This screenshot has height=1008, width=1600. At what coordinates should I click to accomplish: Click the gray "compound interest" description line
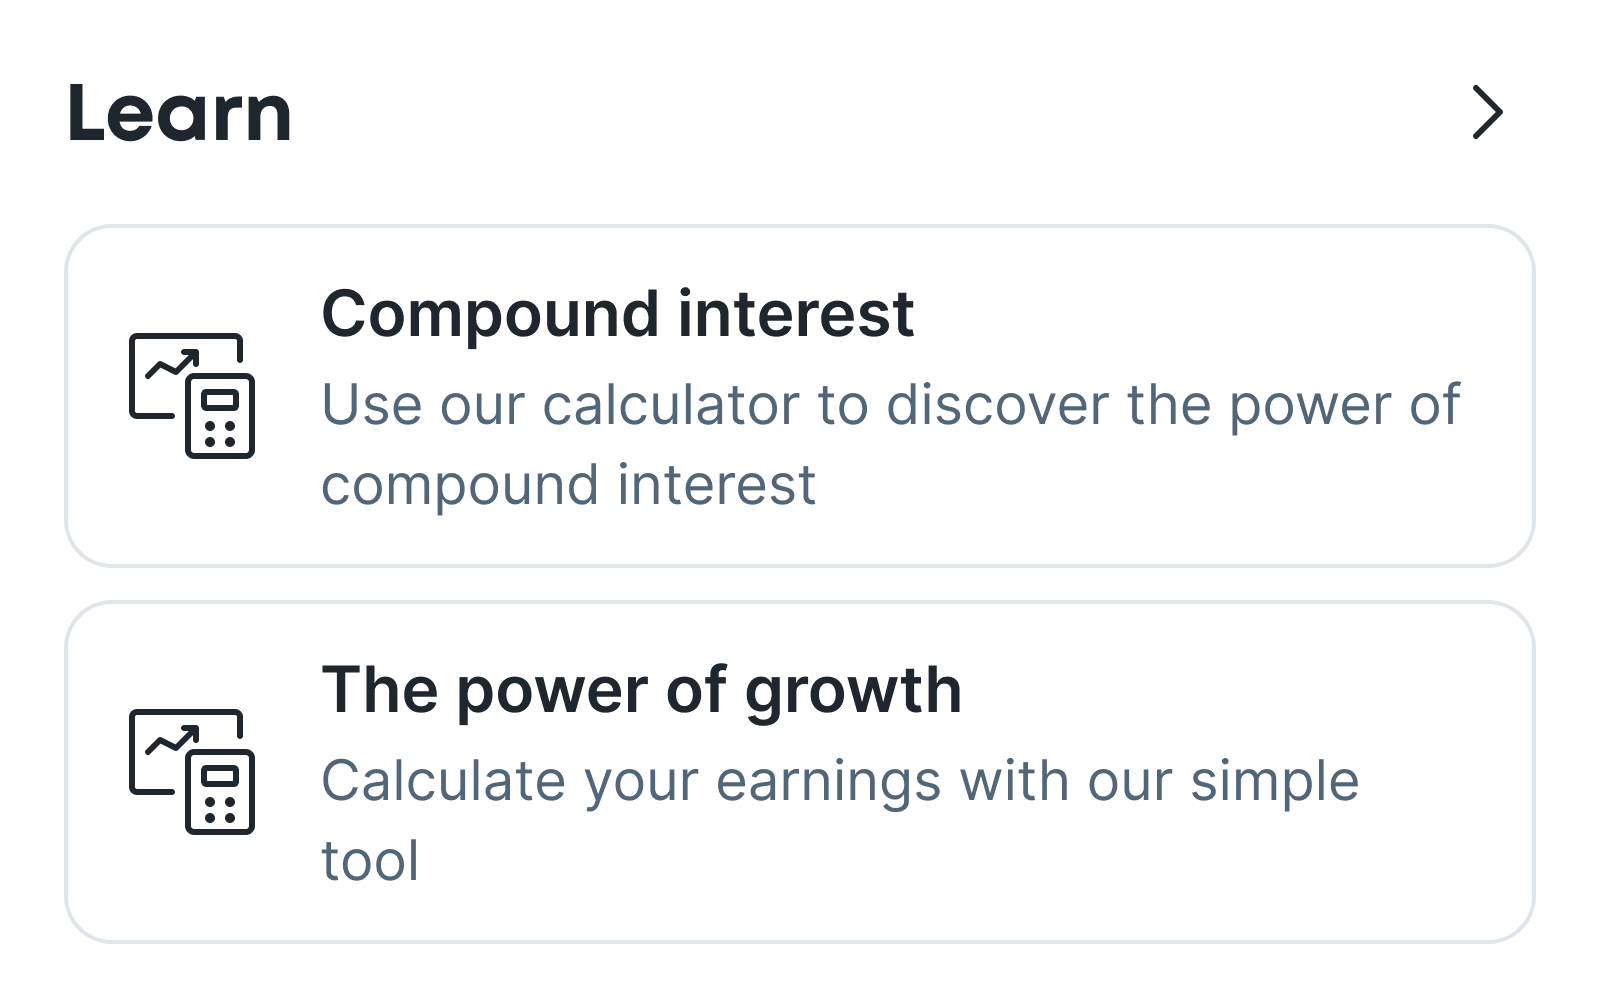[x=568, y=485]
